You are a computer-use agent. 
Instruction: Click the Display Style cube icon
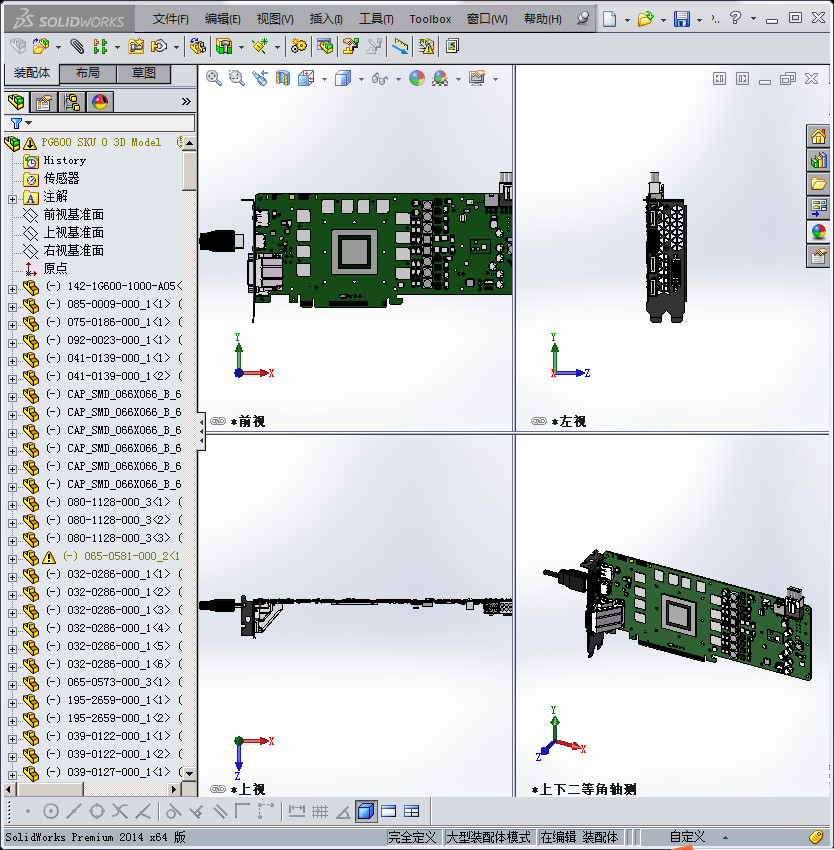click(x=343, y=79)
